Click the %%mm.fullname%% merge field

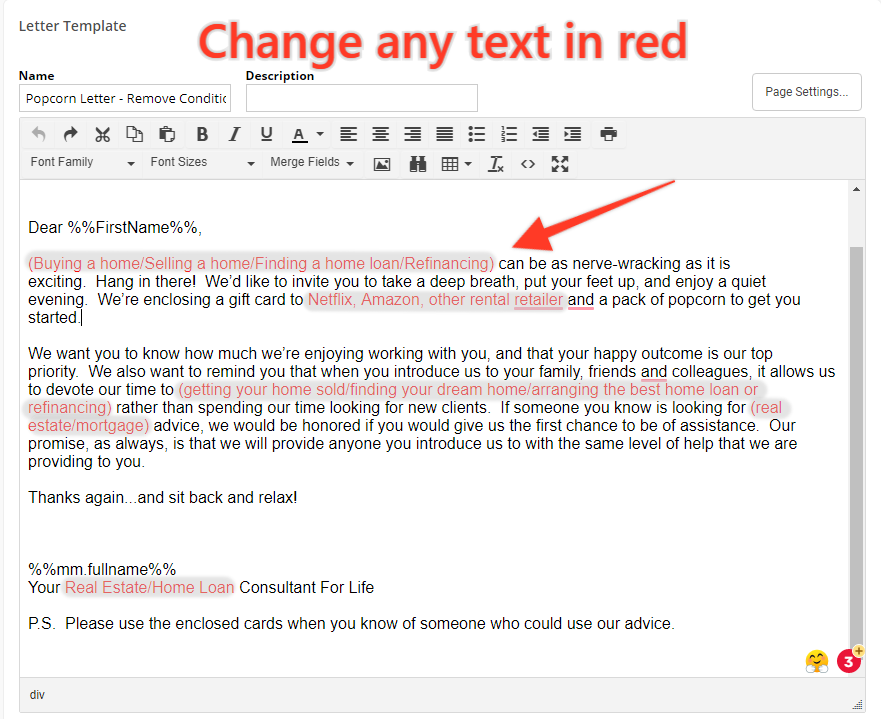(102, 570)
